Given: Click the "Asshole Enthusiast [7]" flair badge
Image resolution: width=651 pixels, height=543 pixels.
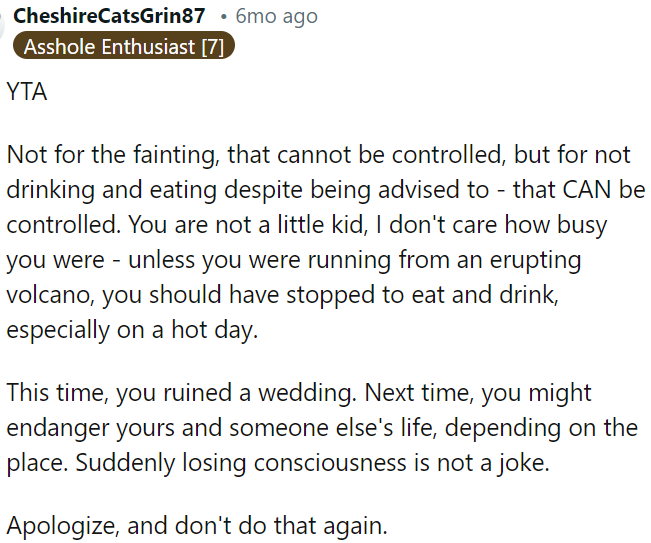Looking at the screenshot, I should coord(125,46).
